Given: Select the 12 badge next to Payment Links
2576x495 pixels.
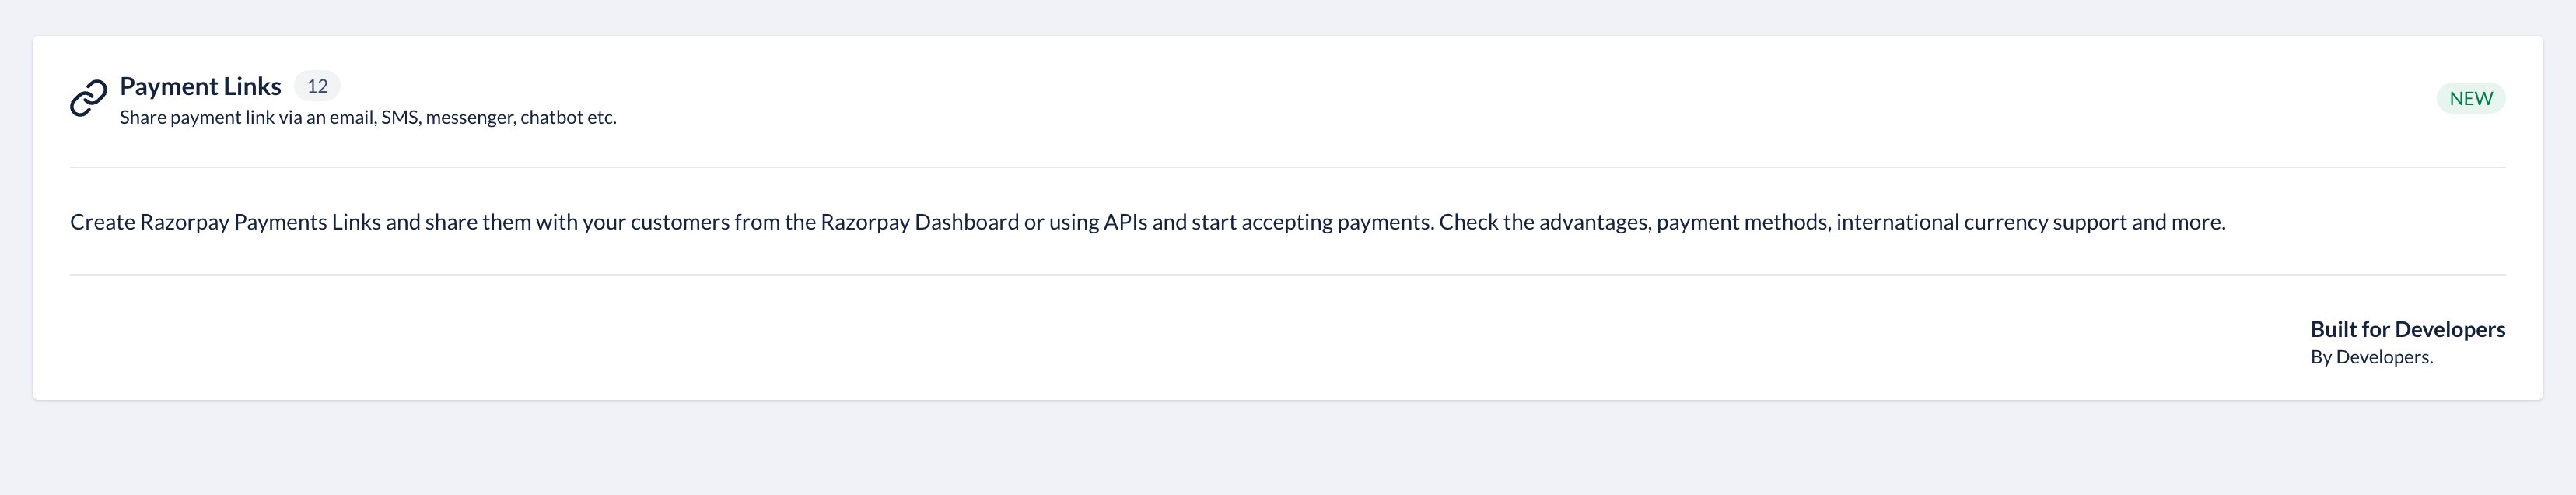Looking at the screenshot, I should (318, 87).
